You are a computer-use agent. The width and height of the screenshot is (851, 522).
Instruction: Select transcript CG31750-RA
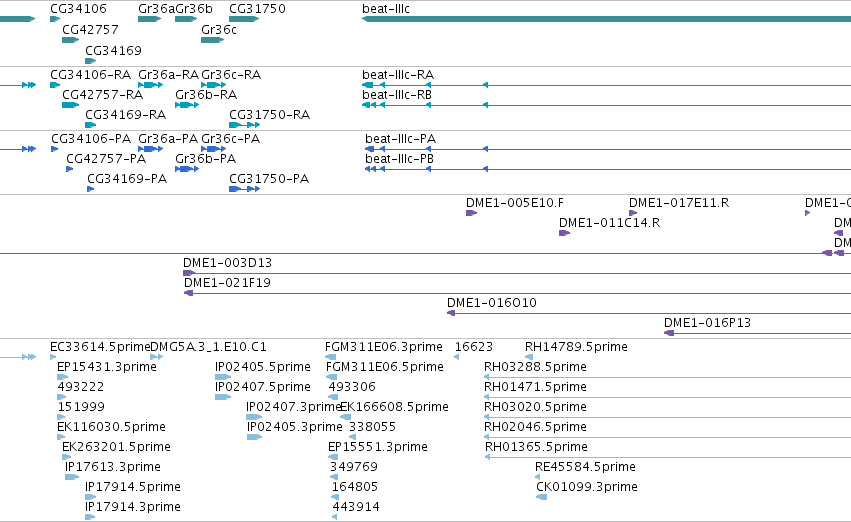[244, 125]
